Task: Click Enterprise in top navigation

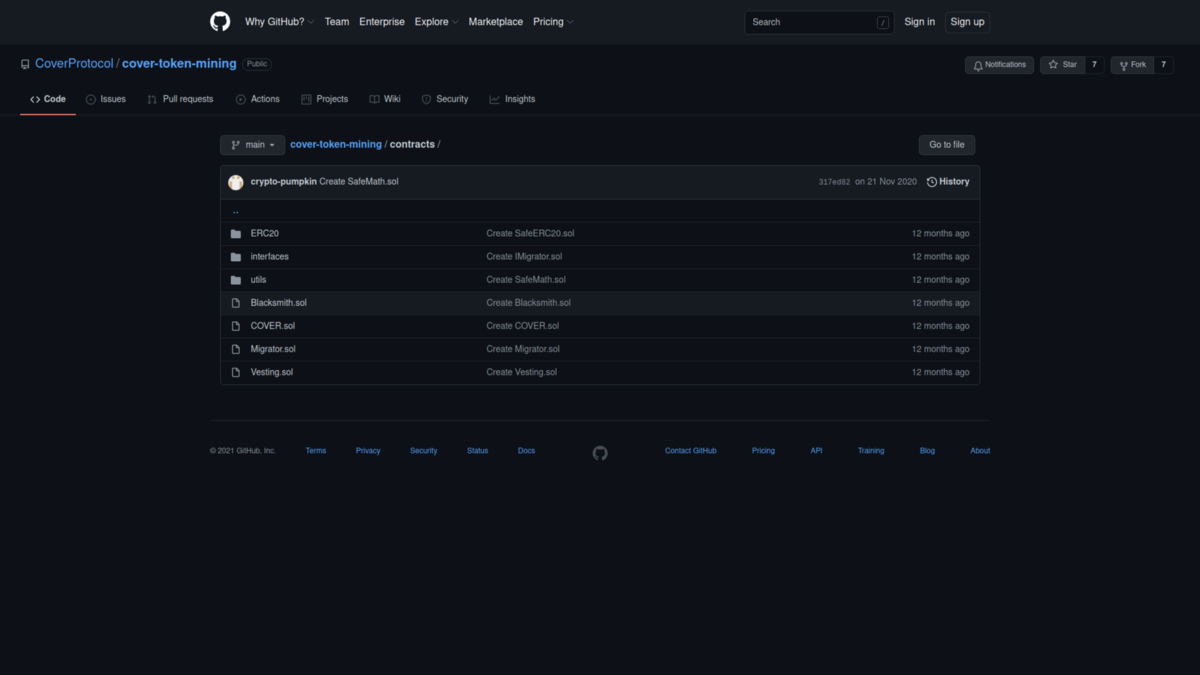Action: [x=382, y=22]
